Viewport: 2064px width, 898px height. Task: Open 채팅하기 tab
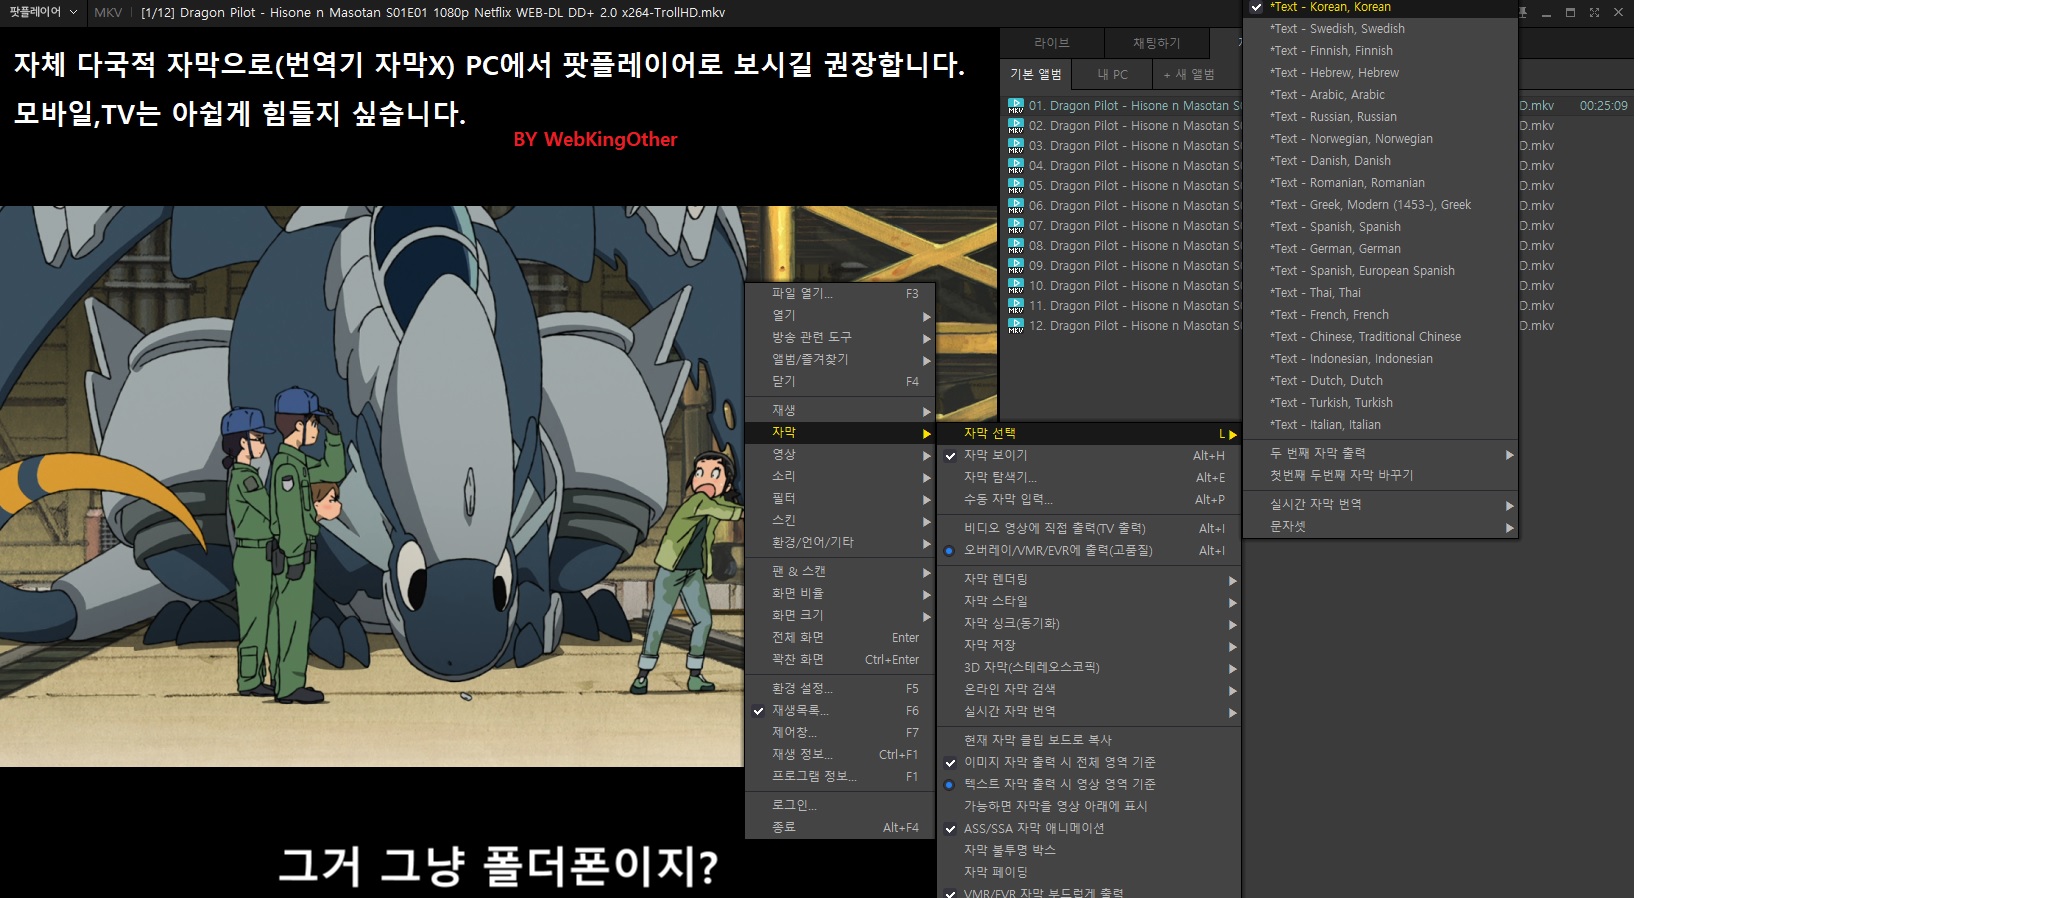tap(1156, 43)
